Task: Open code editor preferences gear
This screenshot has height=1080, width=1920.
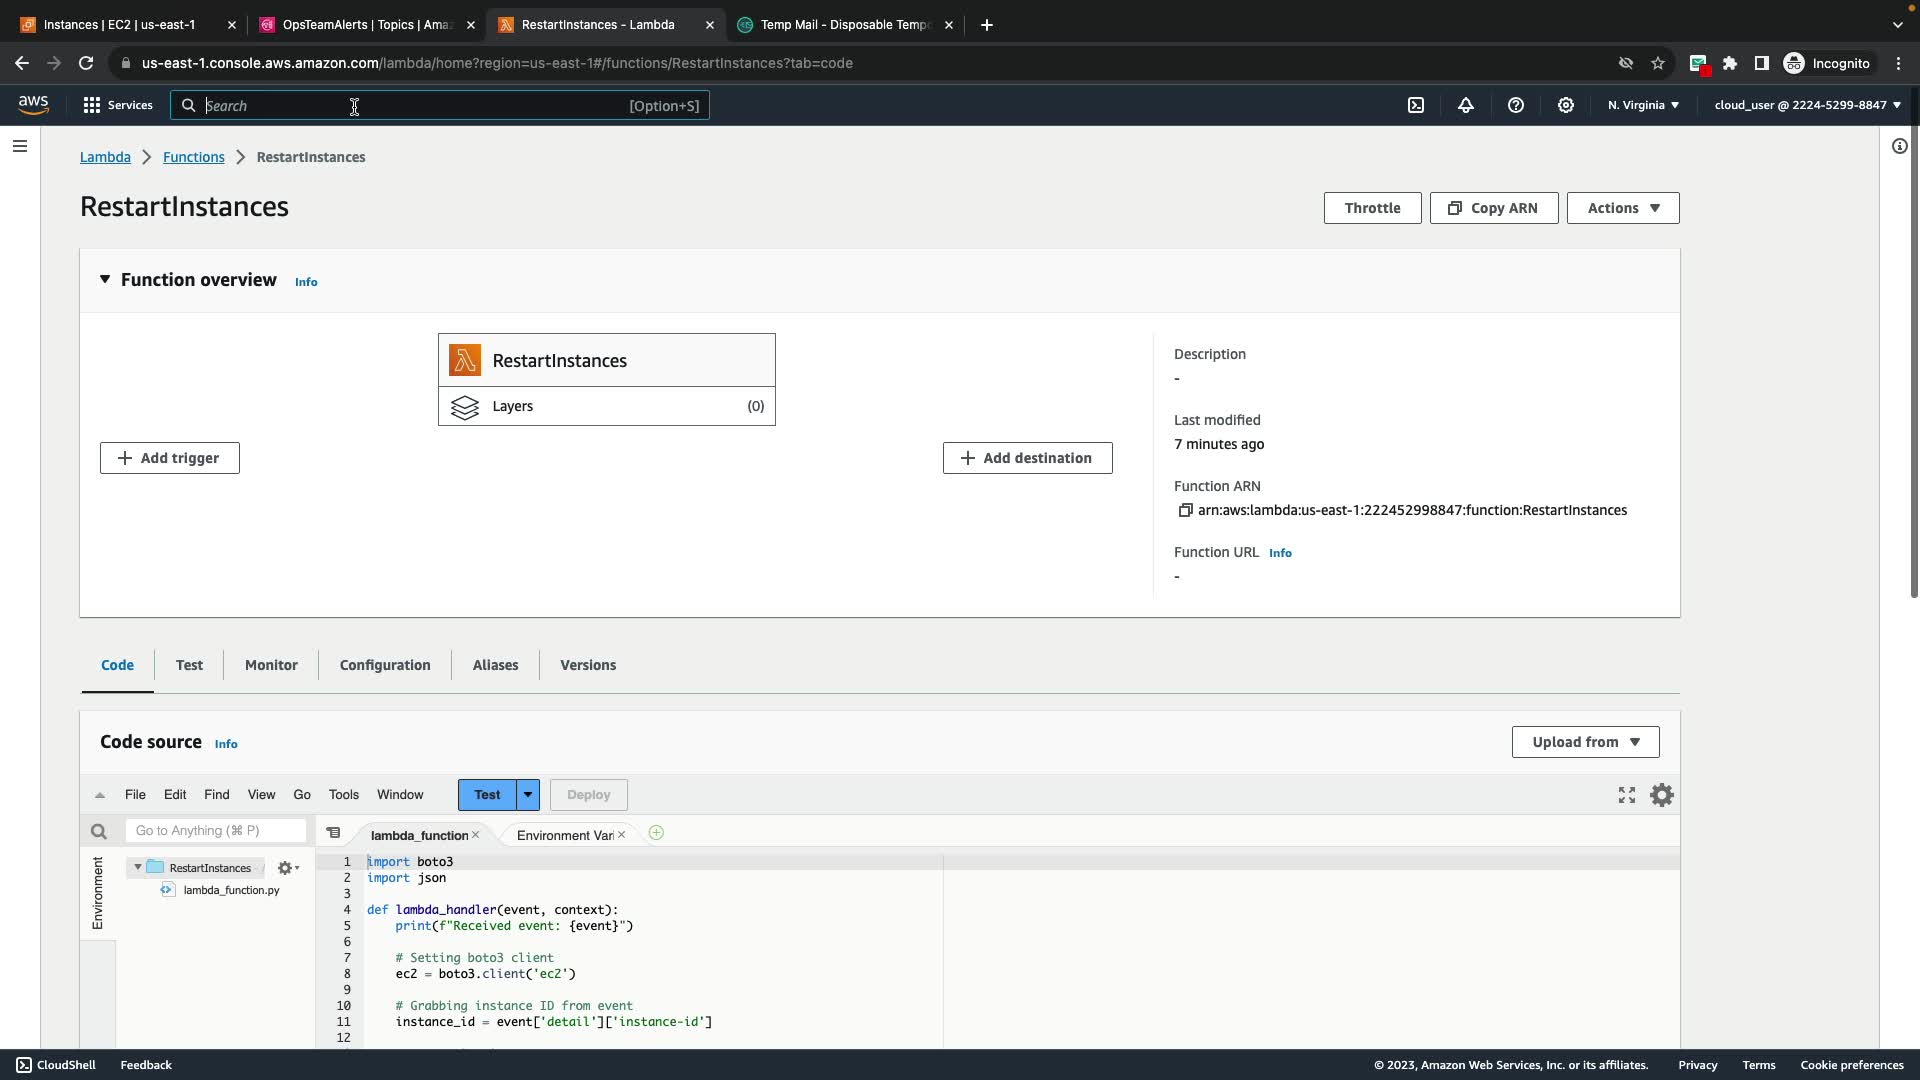Action: pyautogui.click(x=1662, y=795)
